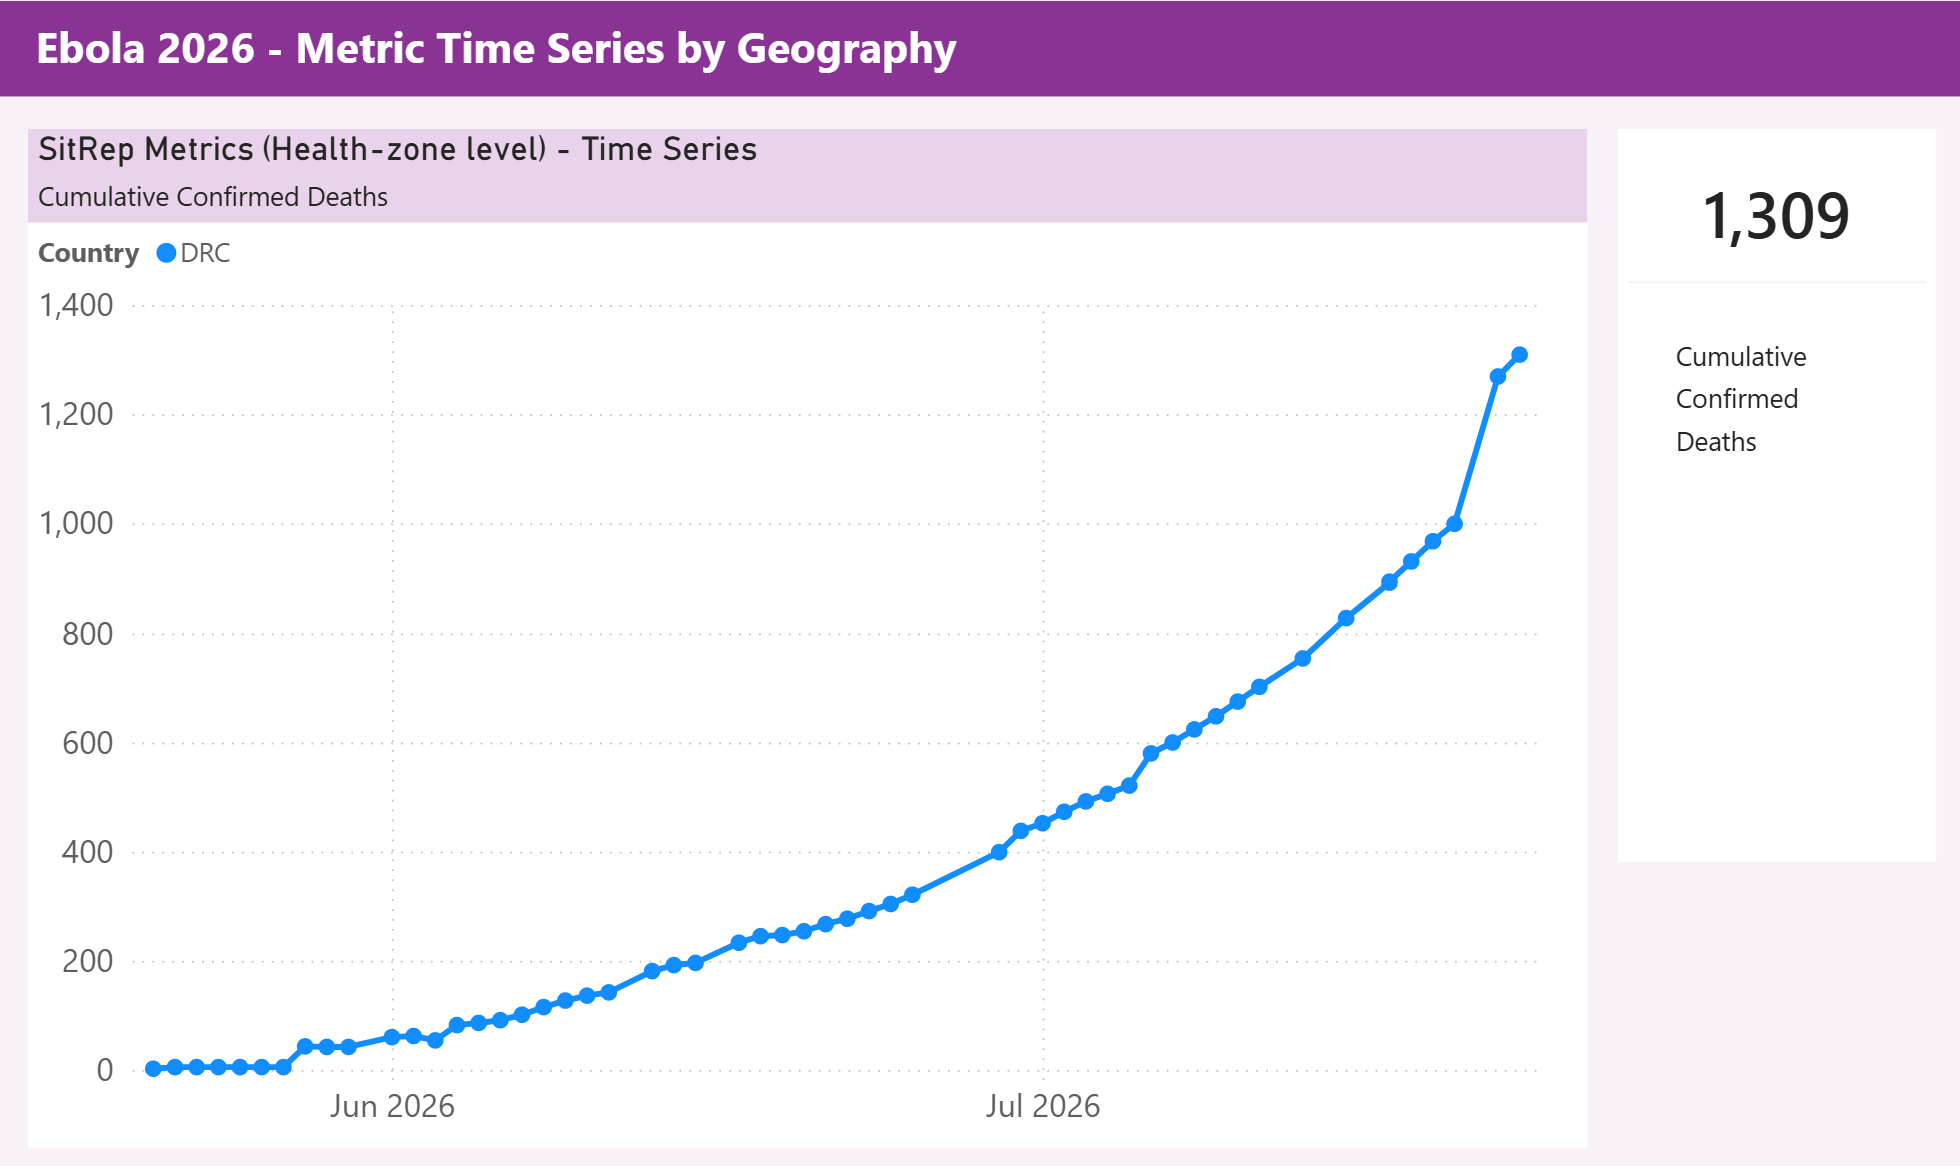1960x1166 pixels.
Task: Click the SitRep Metrics Time Series title
Action: pos(397,149)
